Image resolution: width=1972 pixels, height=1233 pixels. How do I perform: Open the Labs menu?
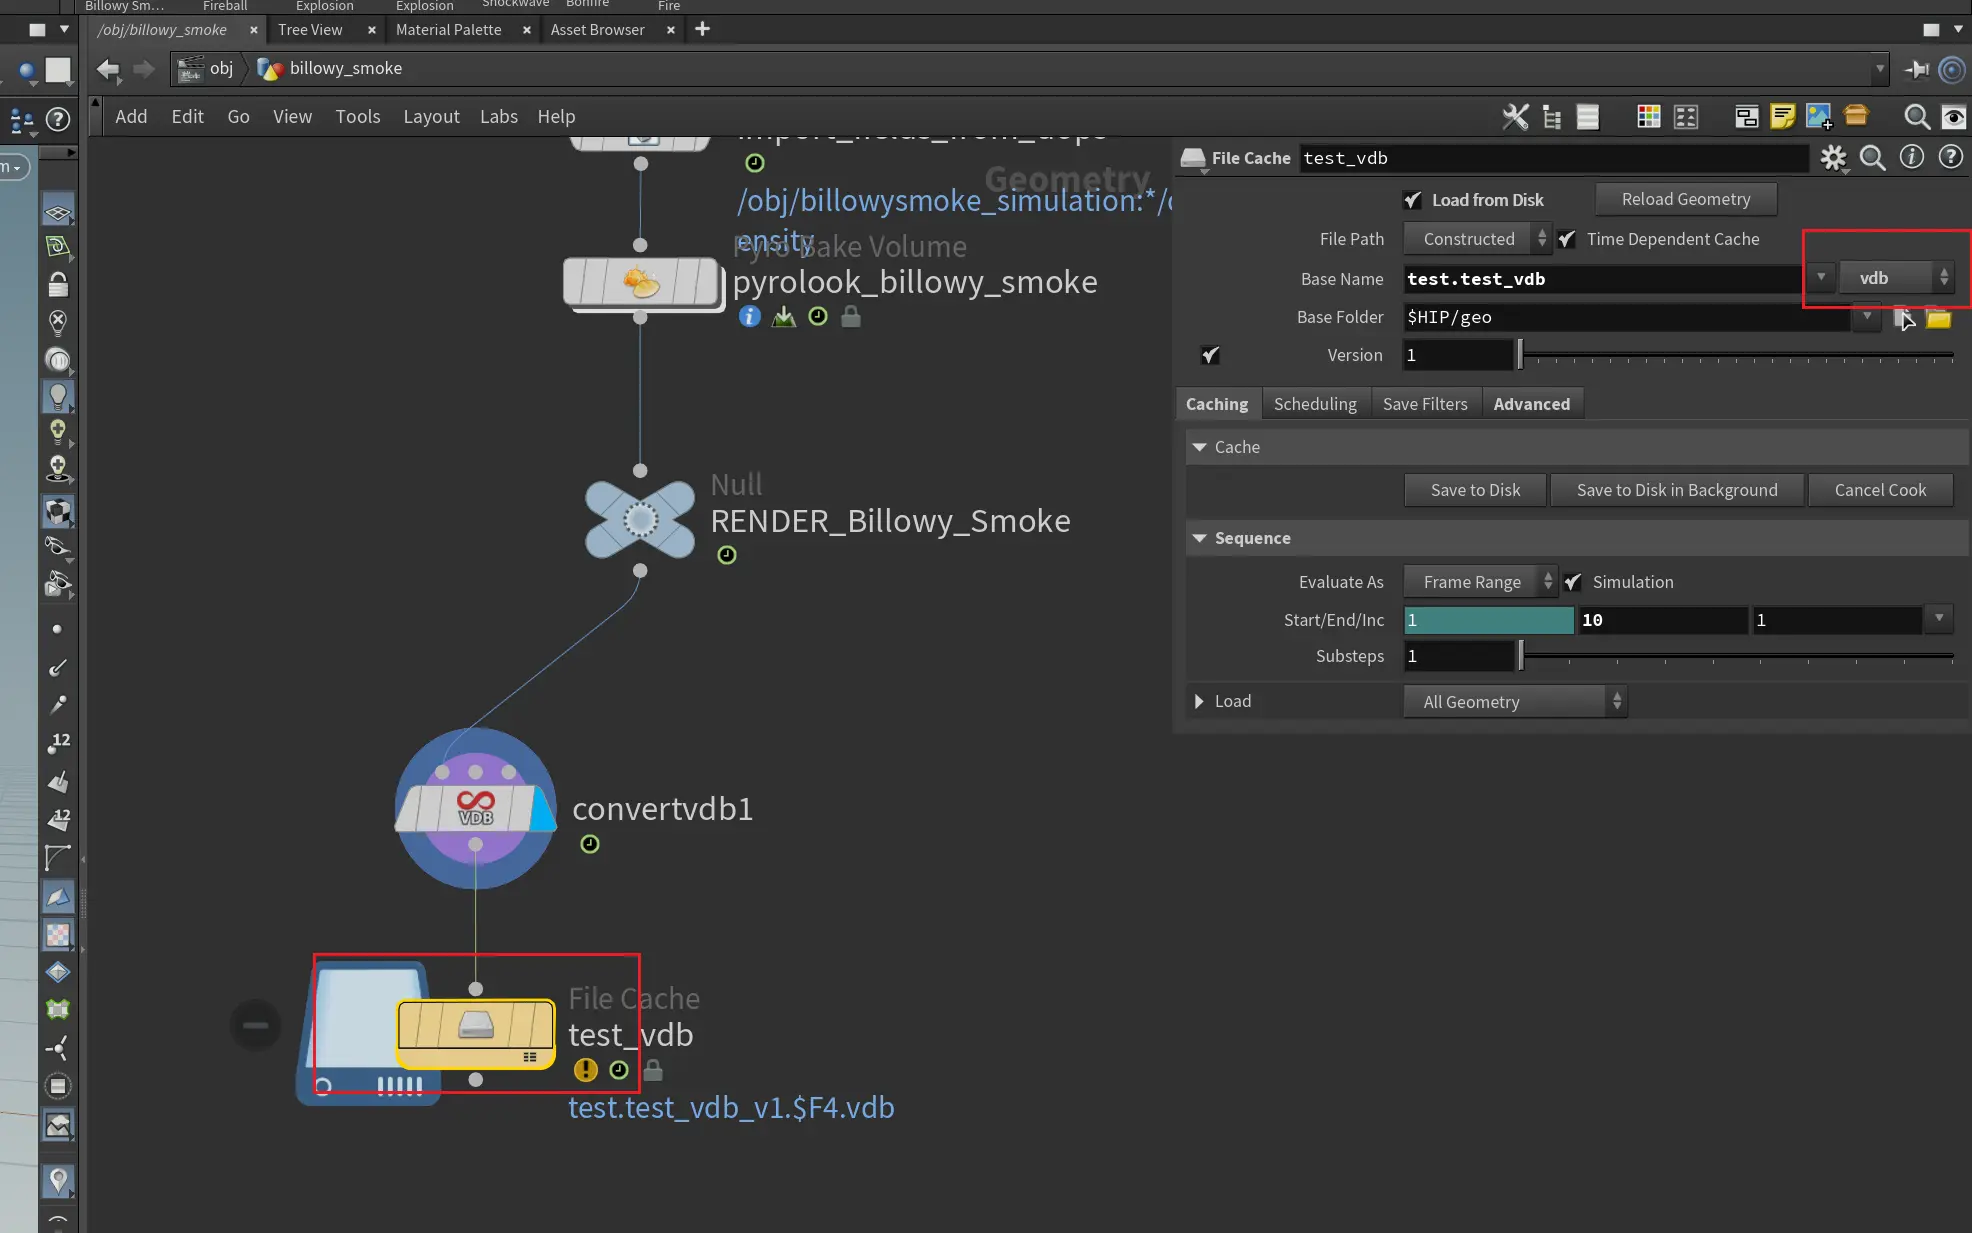click(498, 117)
